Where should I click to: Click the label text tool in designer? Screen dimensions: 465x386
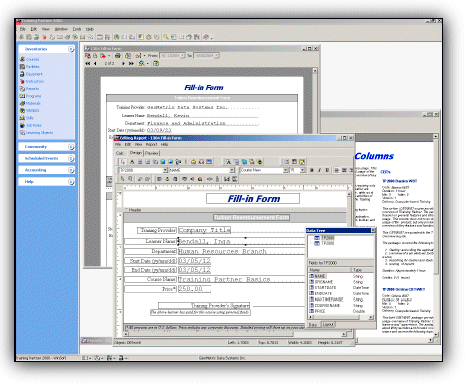point(132,162)
